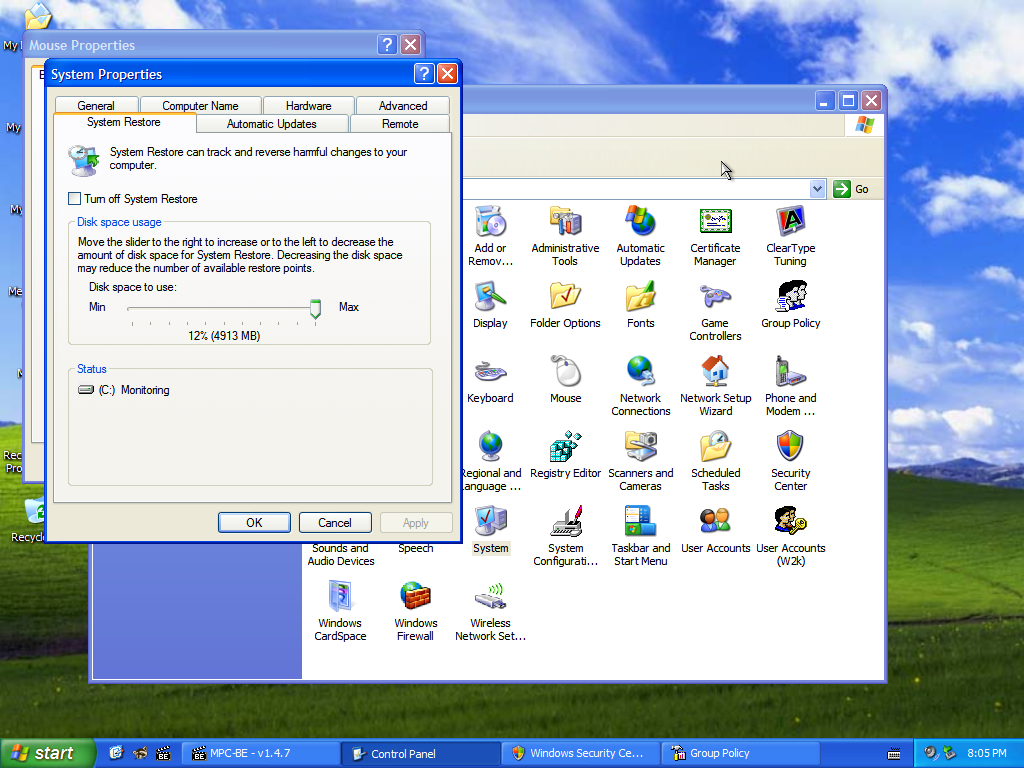Image resolution: width=1024 pixels, height=768 pixels.
Task: Click the OK button in System Properties
Action: (254, 522)
